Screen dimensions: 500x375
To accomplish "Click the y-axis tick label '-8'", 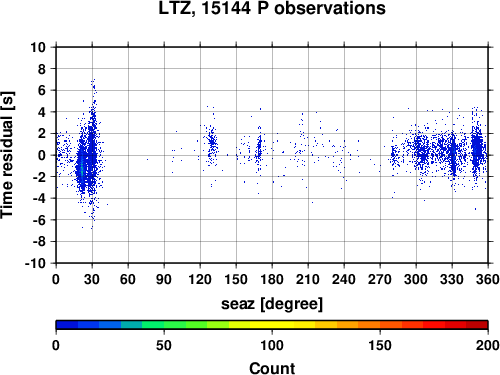I will [39, 242].
